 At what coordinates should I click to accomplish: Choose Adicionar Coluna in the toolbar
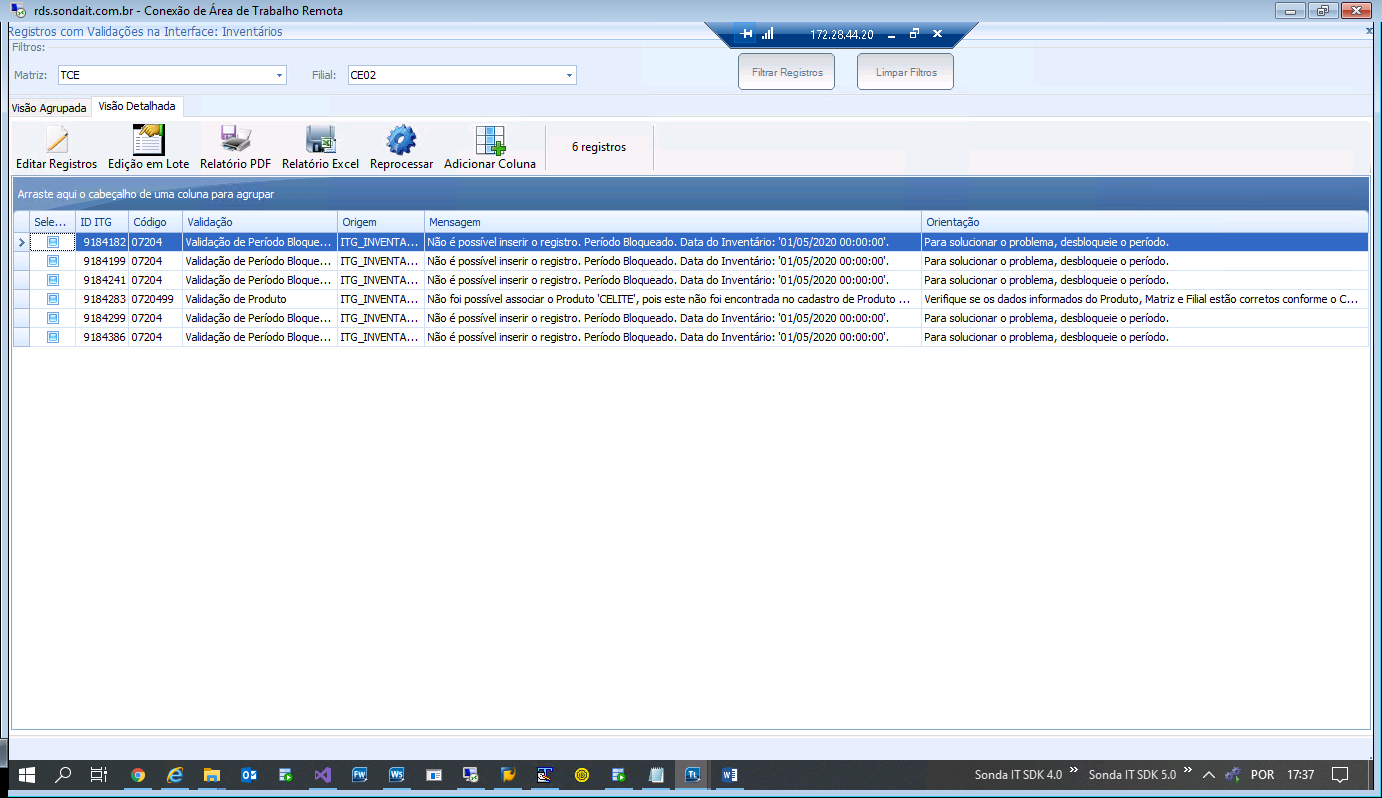(x=490, y=147)
